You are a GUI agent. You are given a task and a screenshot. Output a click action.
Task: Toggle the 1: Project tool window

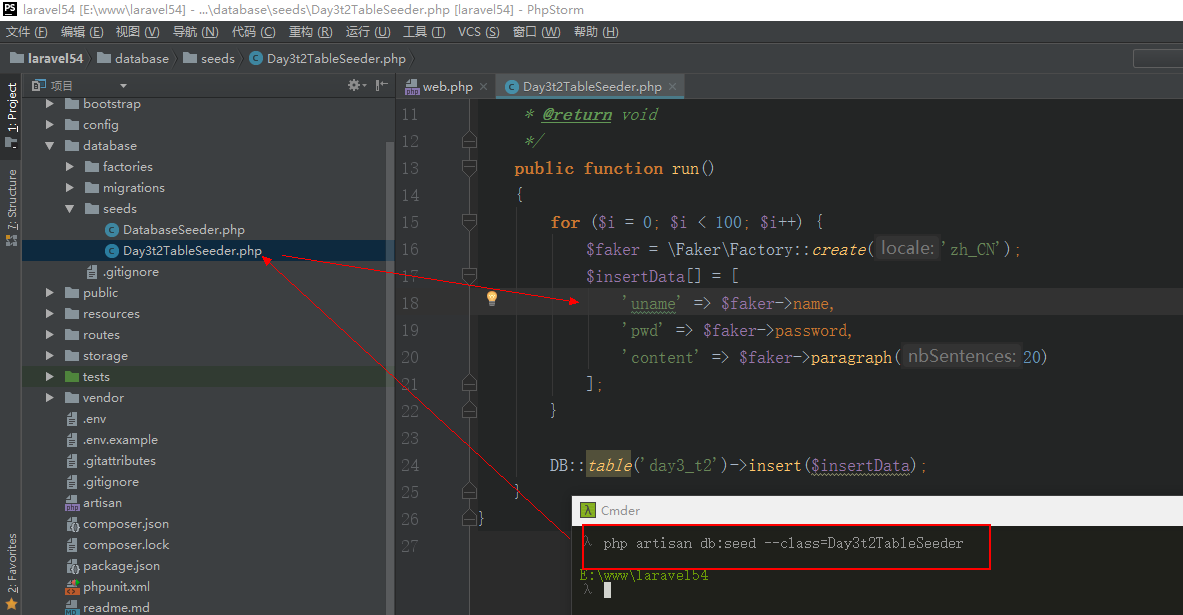11,108
